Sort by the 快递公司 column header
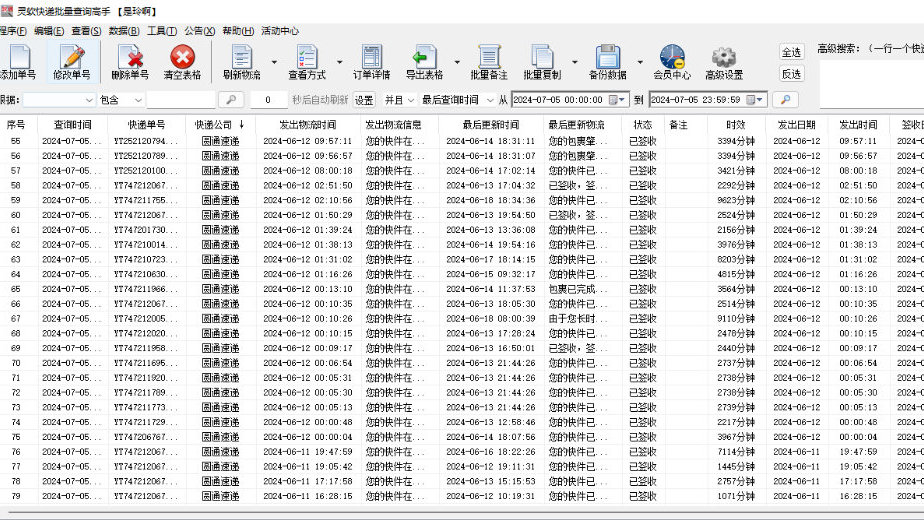The image size is (924, 520). click(x=220, y=125)
